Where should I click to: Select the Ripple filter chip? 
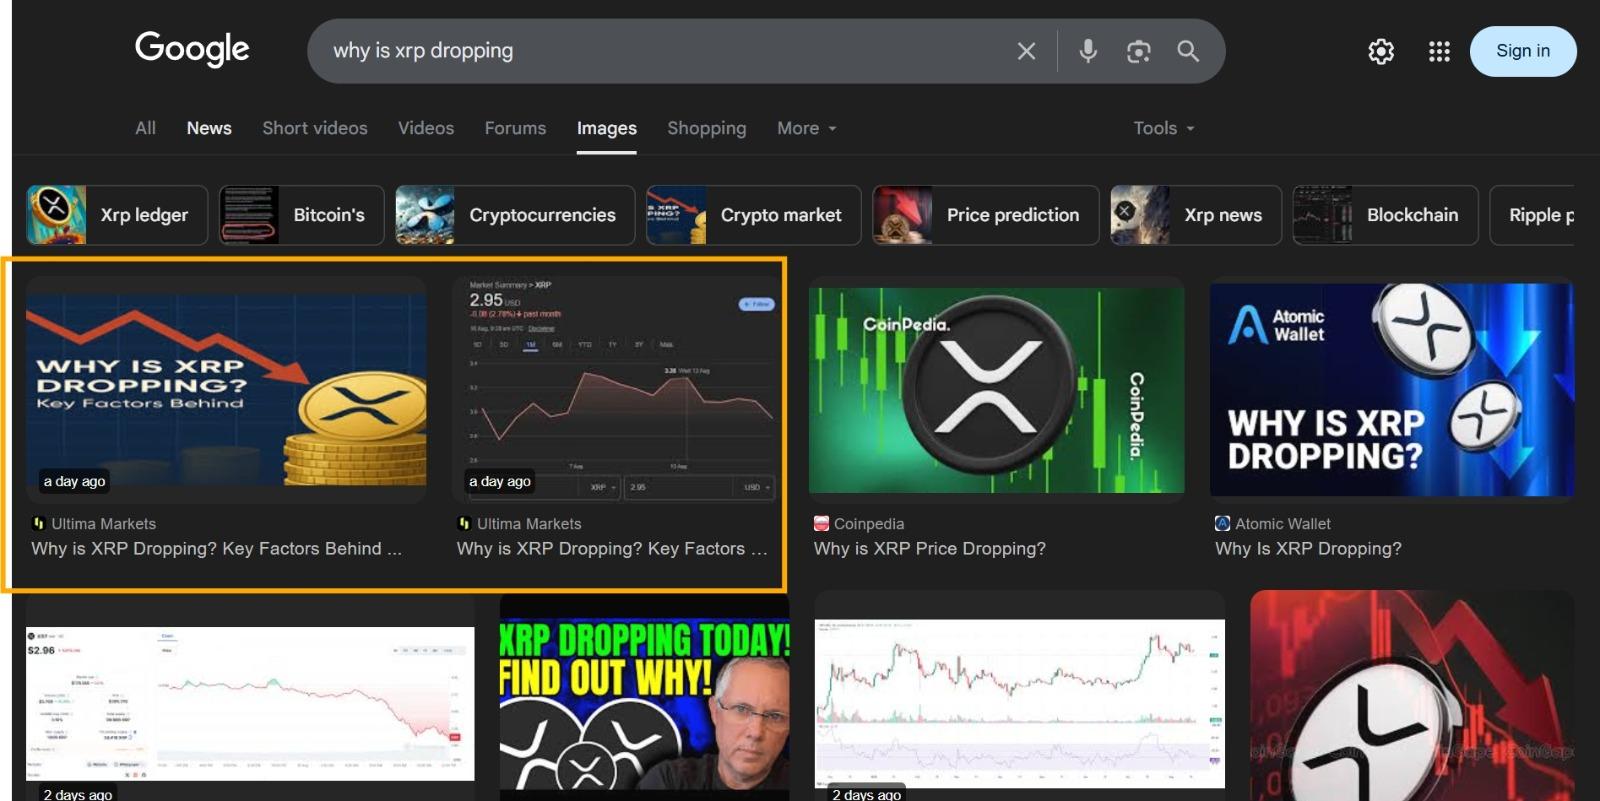[x=1533, y=215]
